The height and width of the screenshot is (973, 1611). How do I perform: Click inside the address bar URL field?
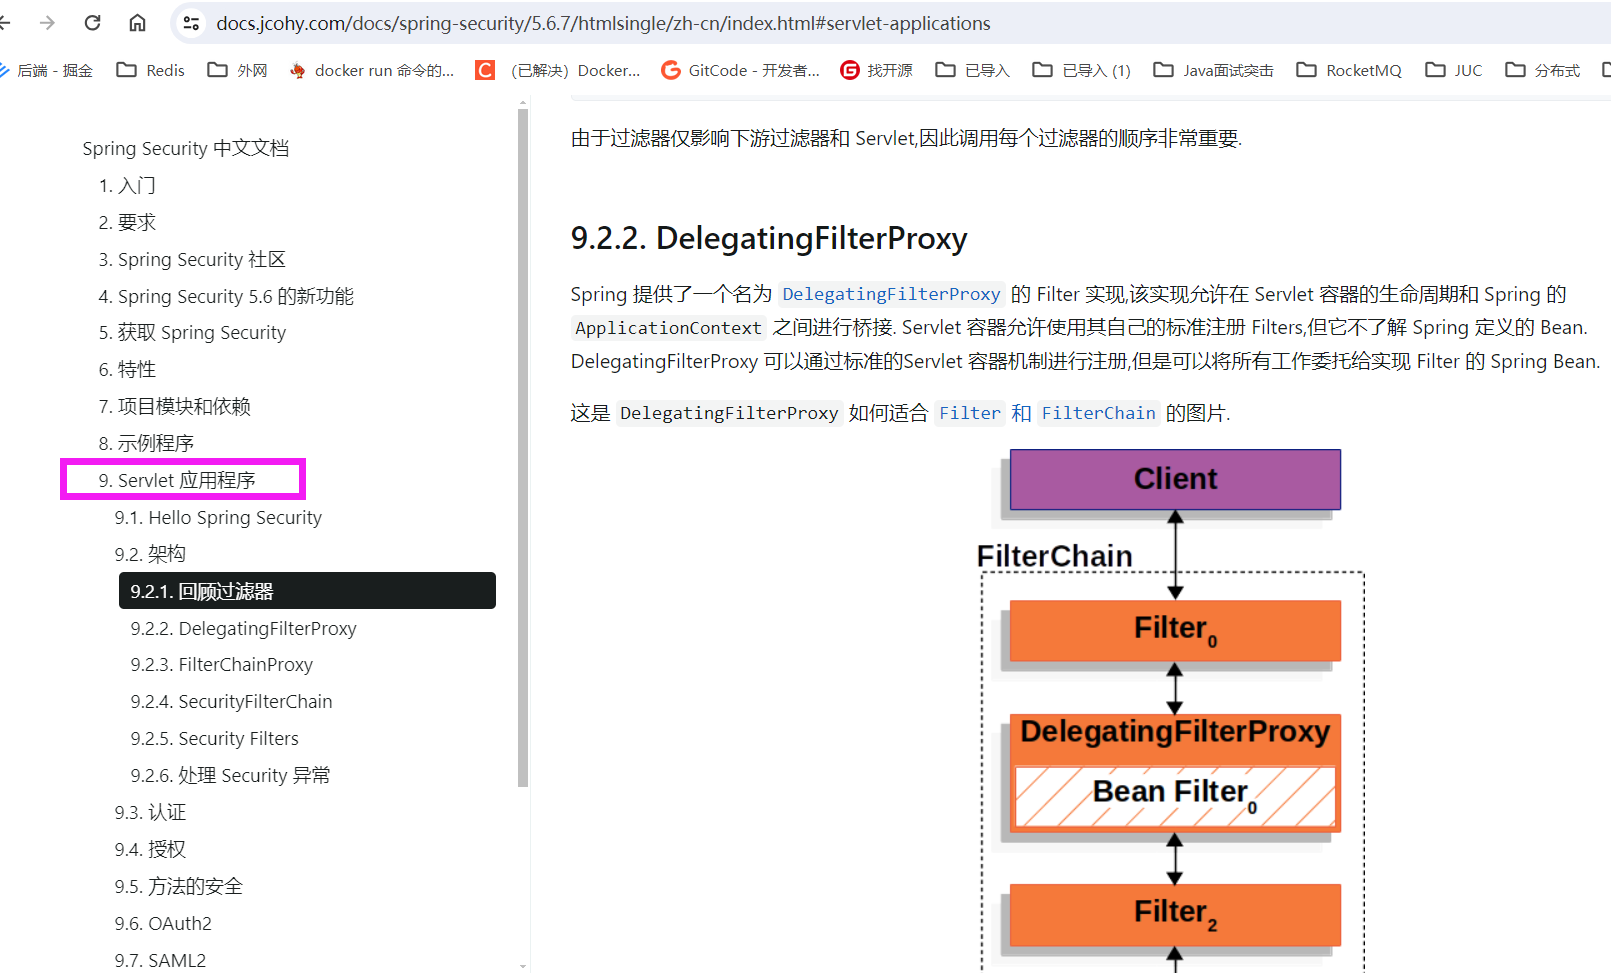[600, 22]
